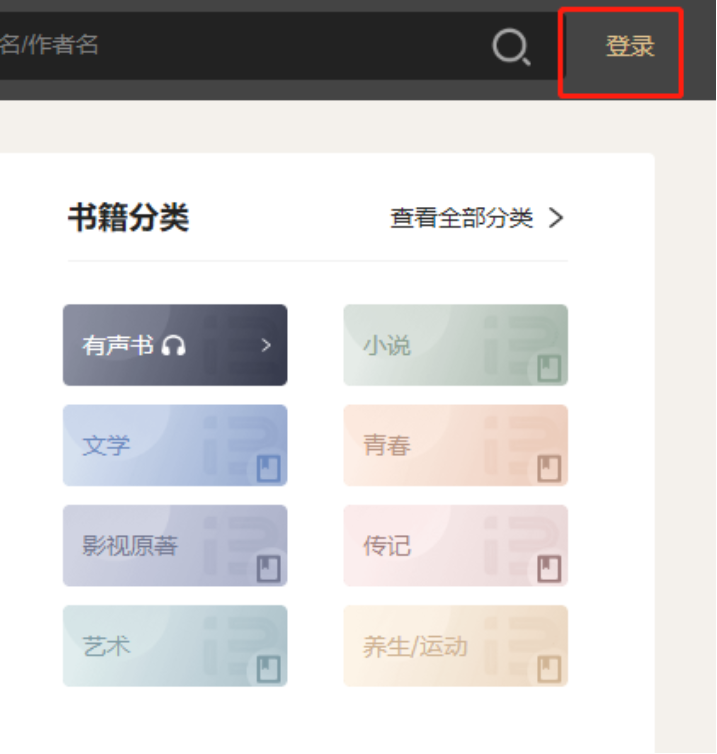The image size is (717, 754).
Task: Open the 传记 category
Action: 455,546
